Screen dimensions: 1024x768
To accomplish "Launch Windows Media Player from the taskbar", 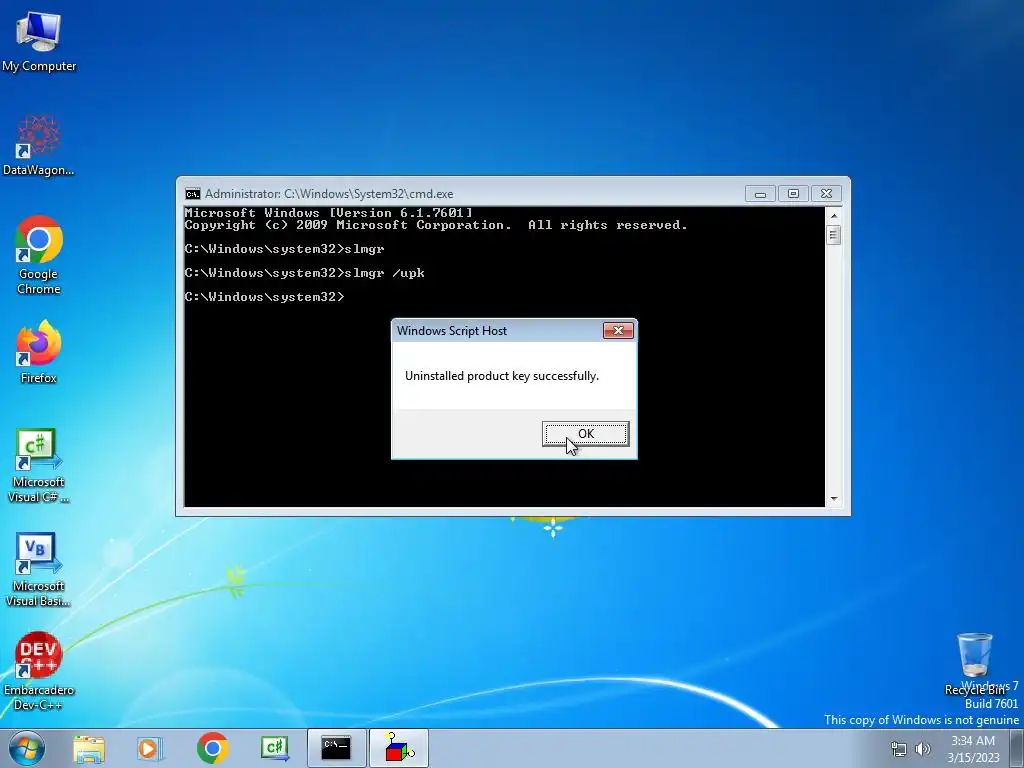I will tap(149, 749).
